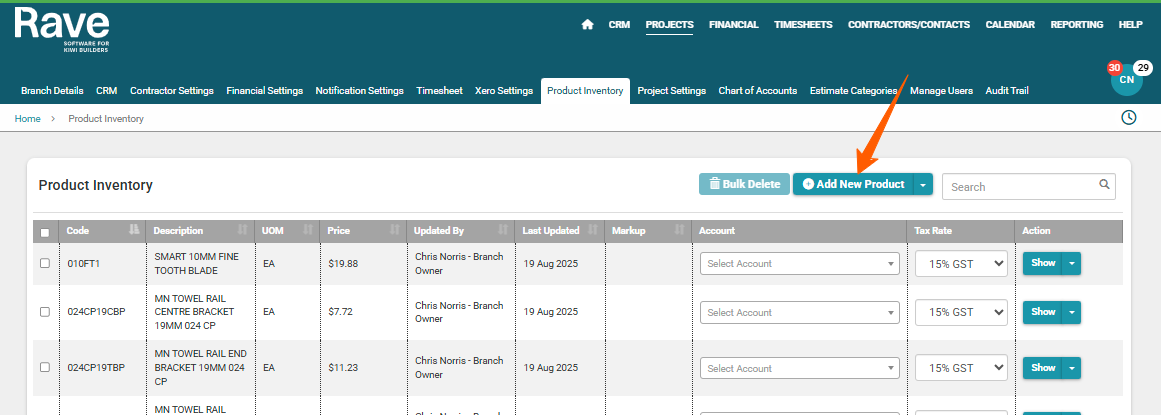
Task: Open the clock history icon
Action: click(1128, 118)
